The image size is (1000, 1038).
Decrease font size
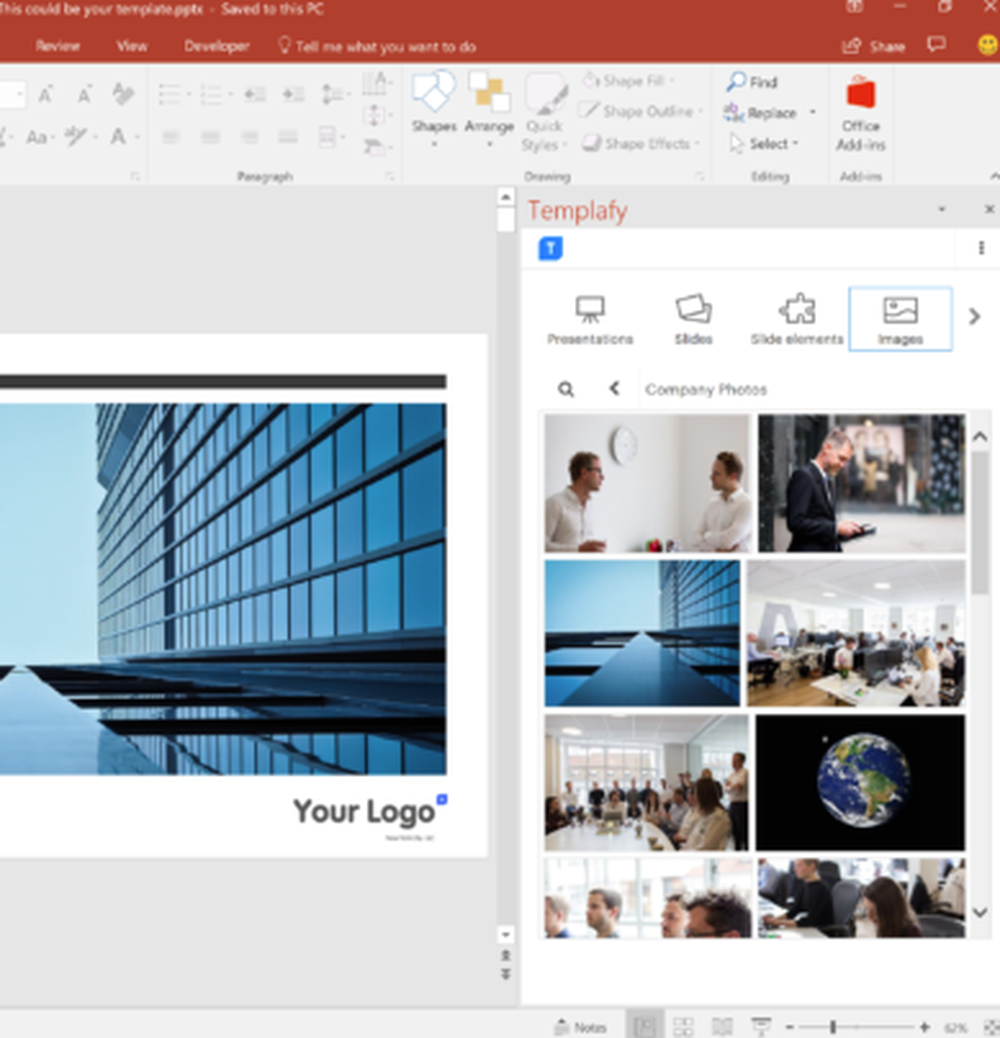(x=84, y=95)
